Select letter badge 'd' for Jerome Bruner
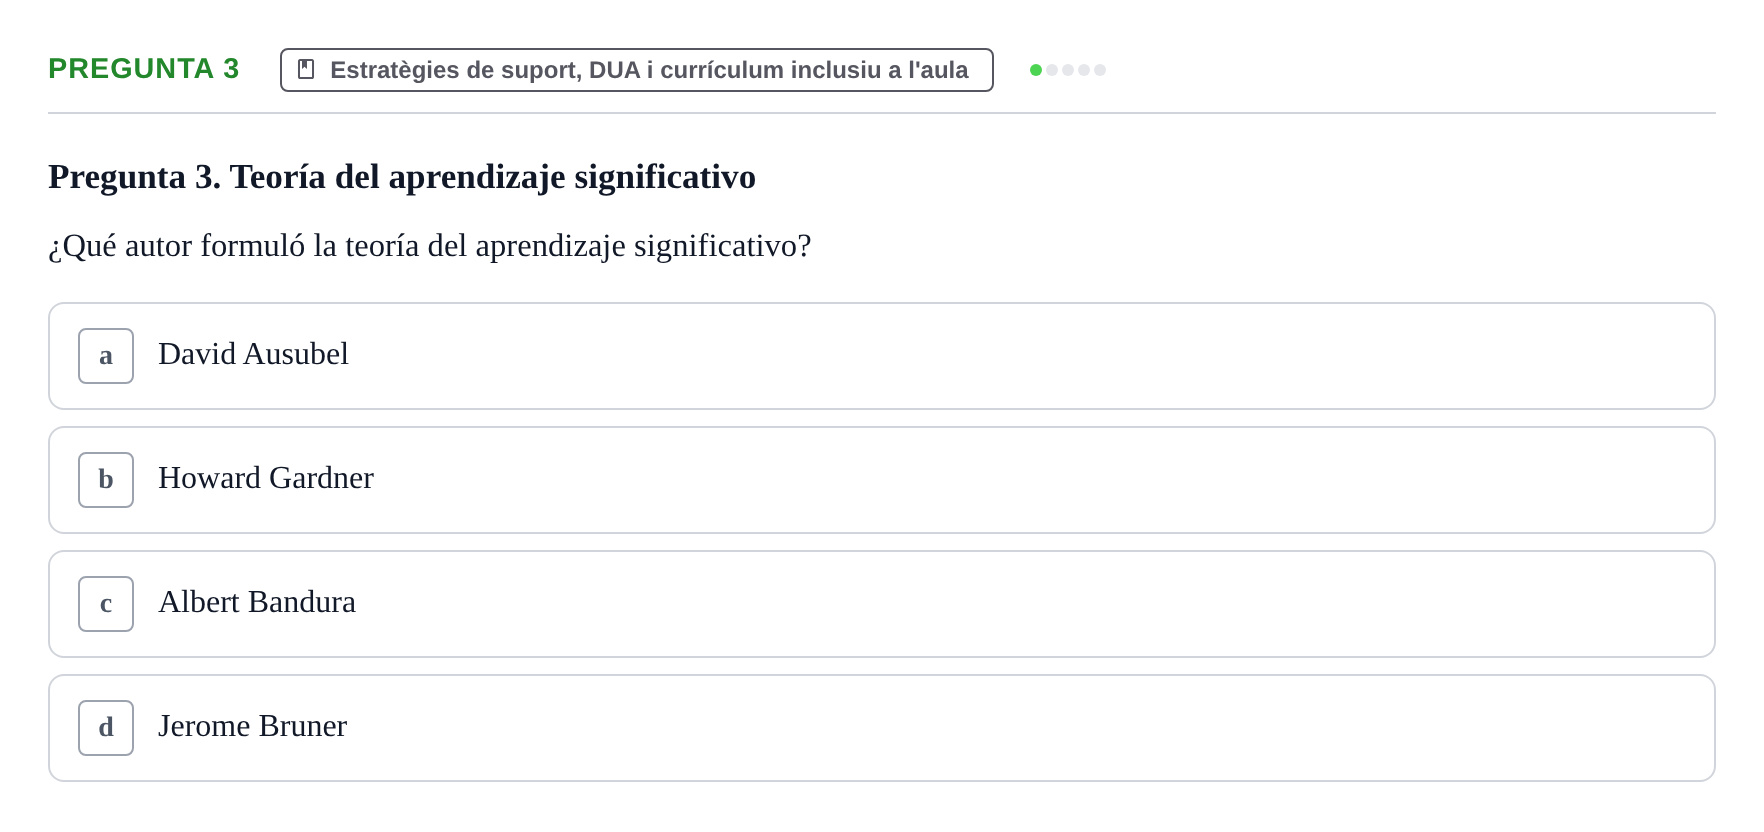1764x832 pixels. point(106,728)
